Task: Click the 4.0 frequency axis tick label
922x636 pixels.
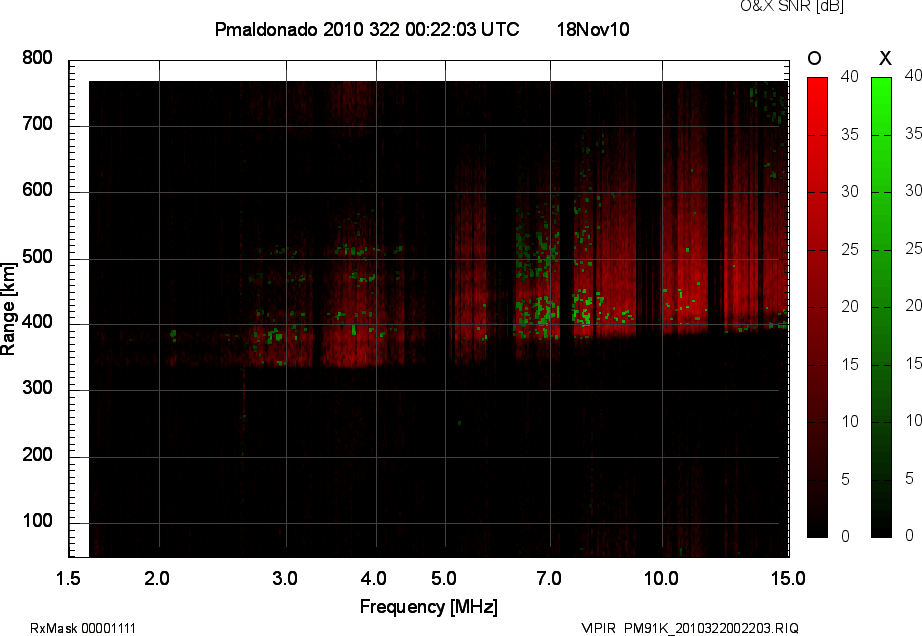Action: point(374,578)
